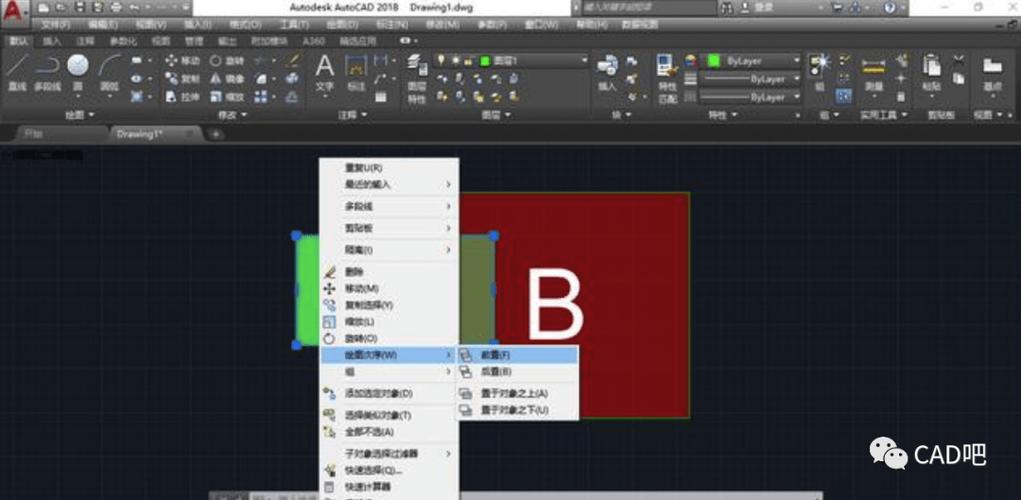Switch to the Parametric (参数化) ribbon tab

coord(123,41)
